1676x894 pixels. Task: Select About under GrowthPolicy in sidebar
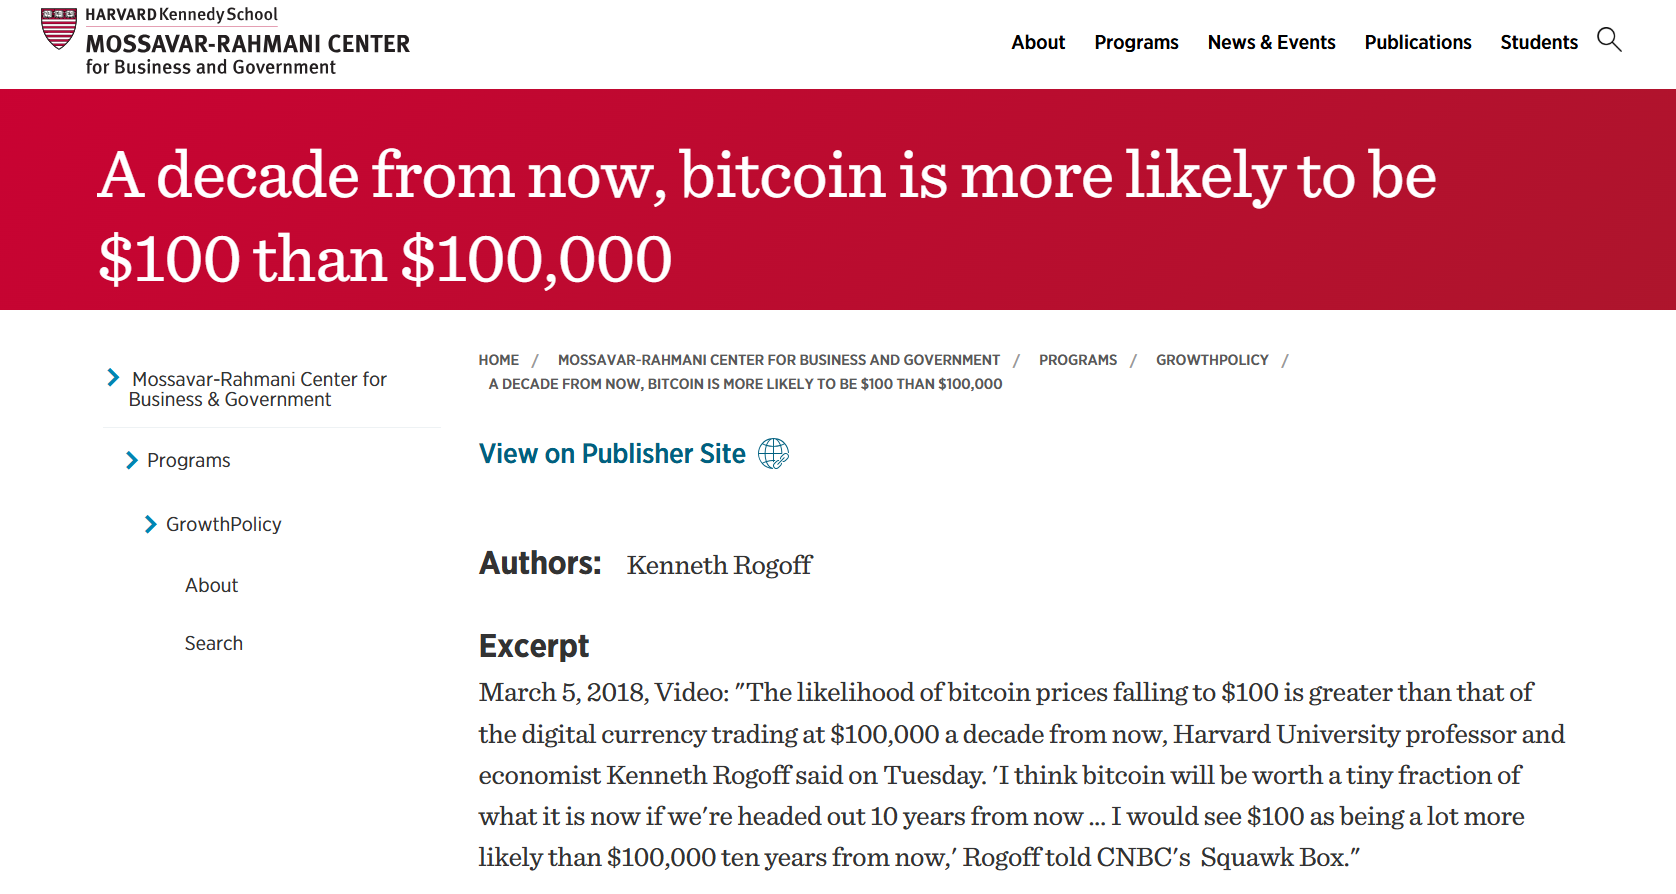click(211, 585)
